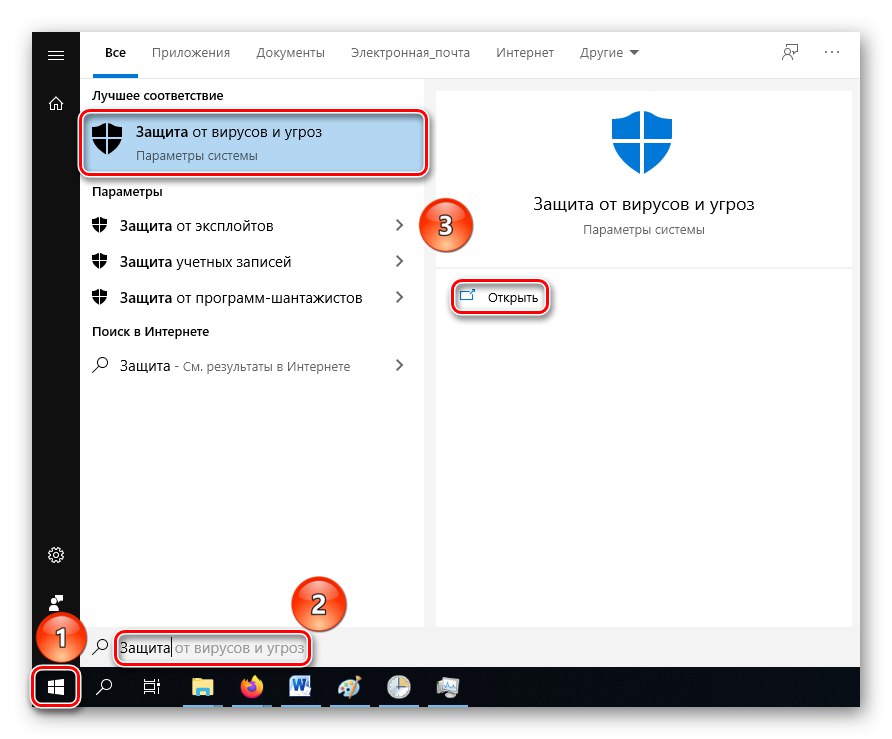This screenshot has width=892, height=739.
Task: Click the feedback person icon at top right
Action: [790, 52]
